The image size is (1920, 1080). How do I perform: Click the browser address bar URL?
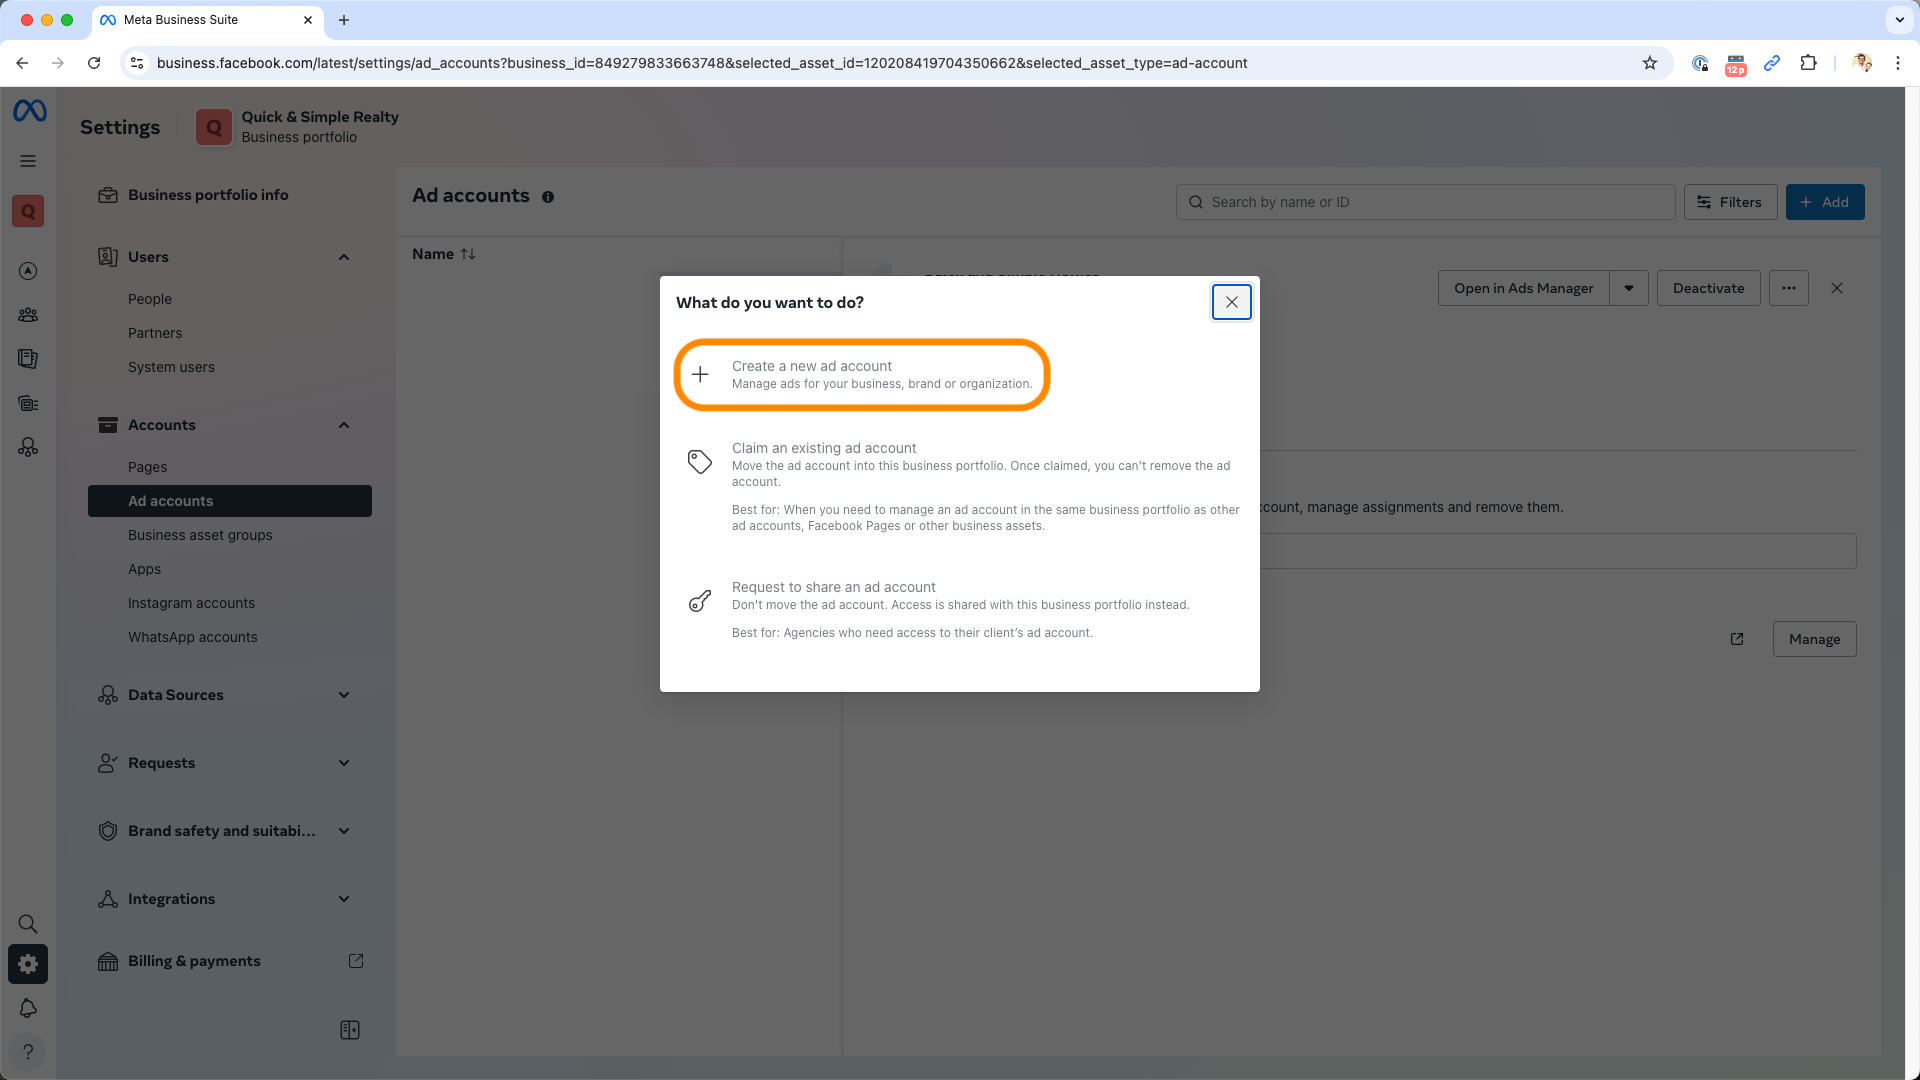point(701,63)
